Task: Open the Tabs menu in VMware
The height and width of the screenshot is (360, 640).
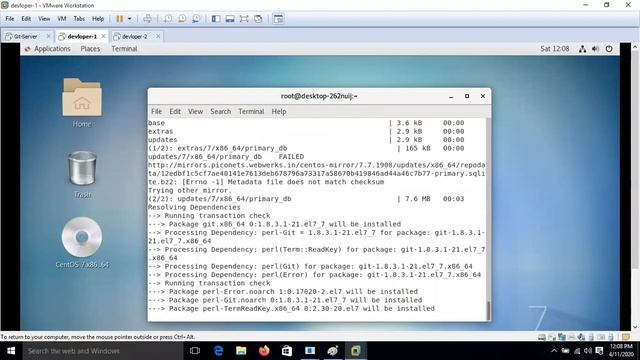Action: (x=79, y=19)
